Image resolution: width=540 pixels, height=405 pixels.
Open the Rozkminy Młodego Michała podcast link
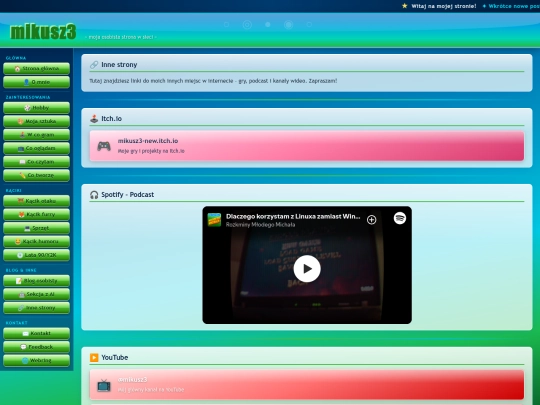coord(260,225)
